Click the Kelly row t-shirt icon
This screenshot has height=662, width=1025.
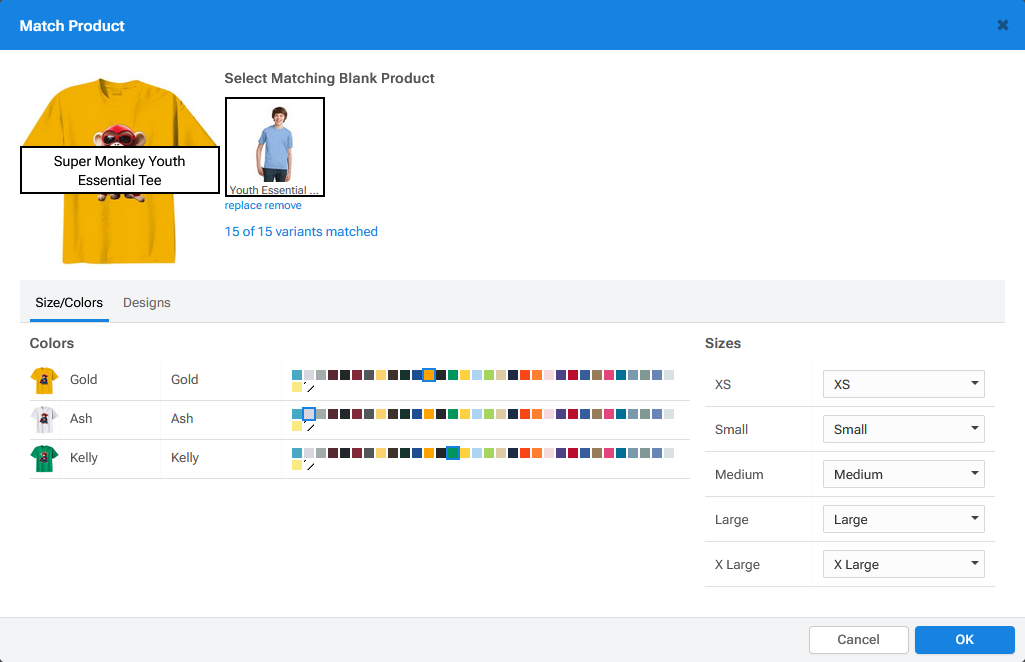(x=44, y=458)
